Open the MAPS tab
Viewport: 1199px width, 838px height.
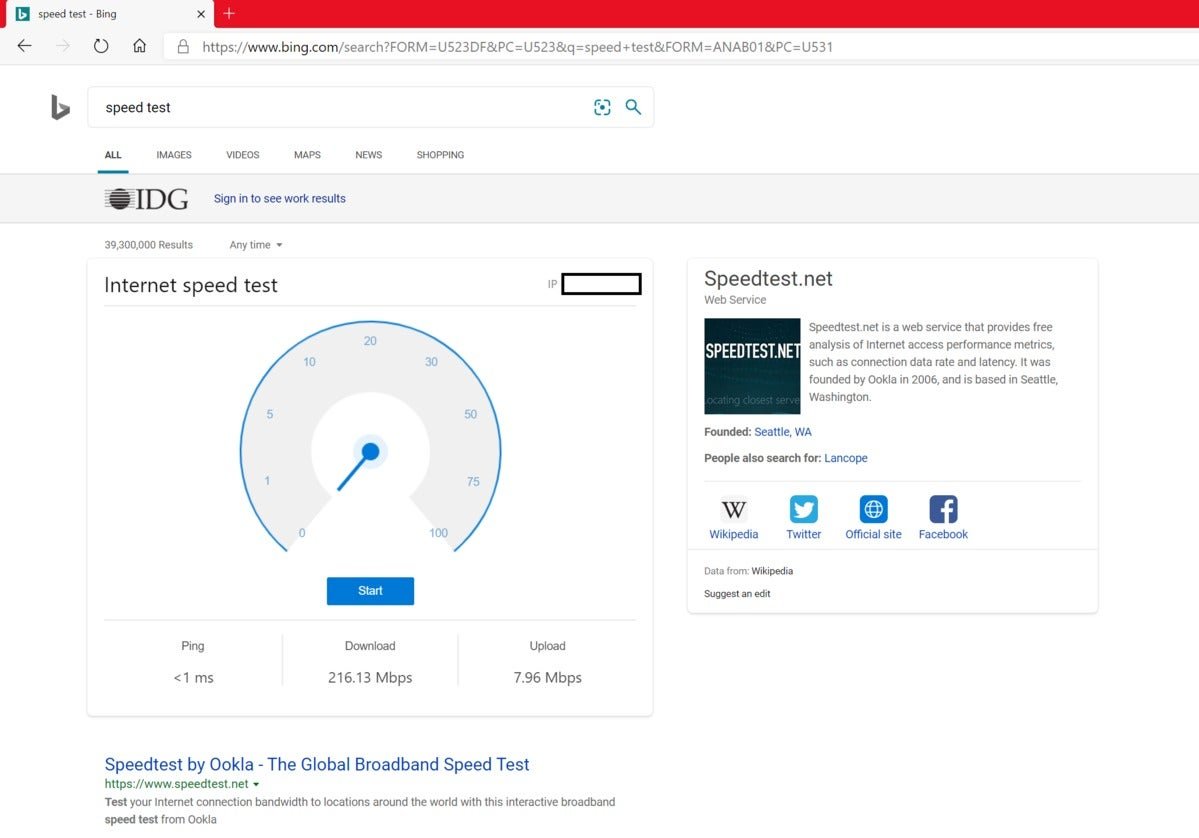pyautogui.click(x=307, y=154)
